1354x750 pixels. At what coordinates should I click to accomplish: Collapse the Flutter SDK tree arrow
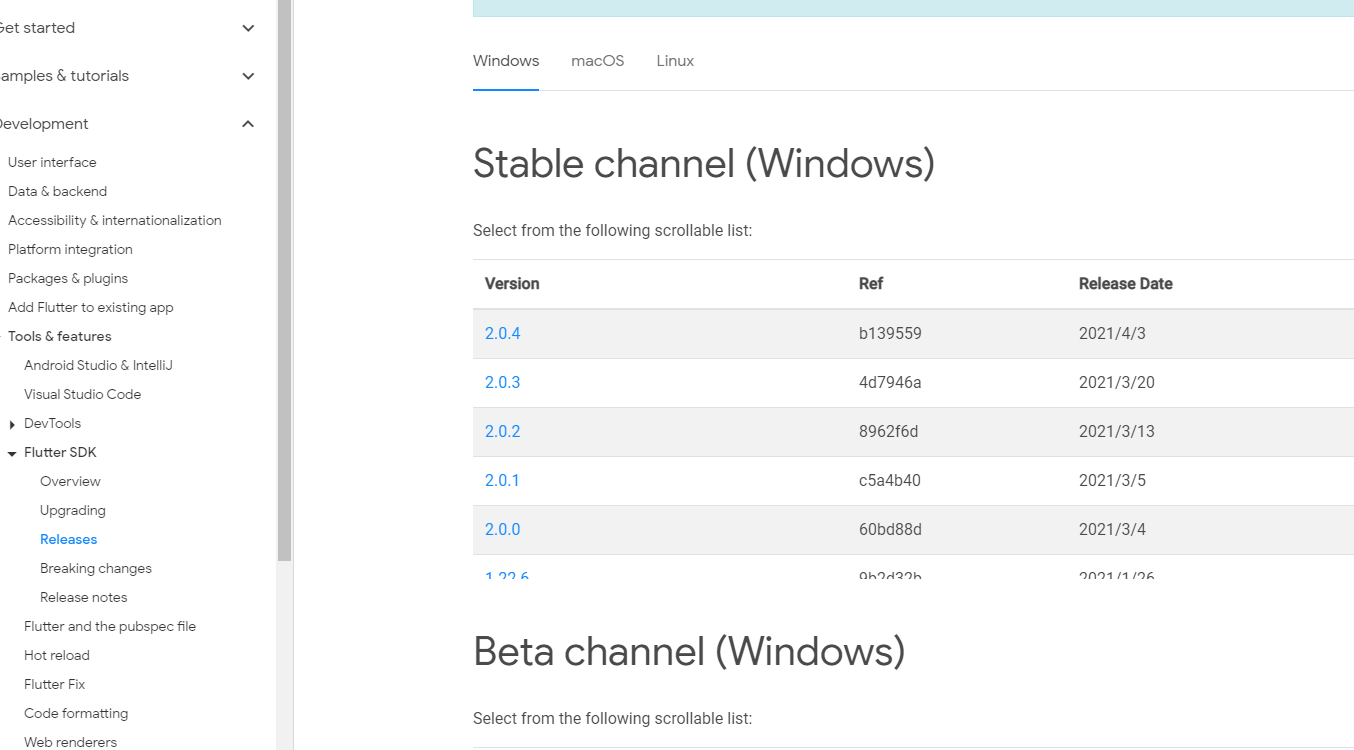[x=12, y=453]
